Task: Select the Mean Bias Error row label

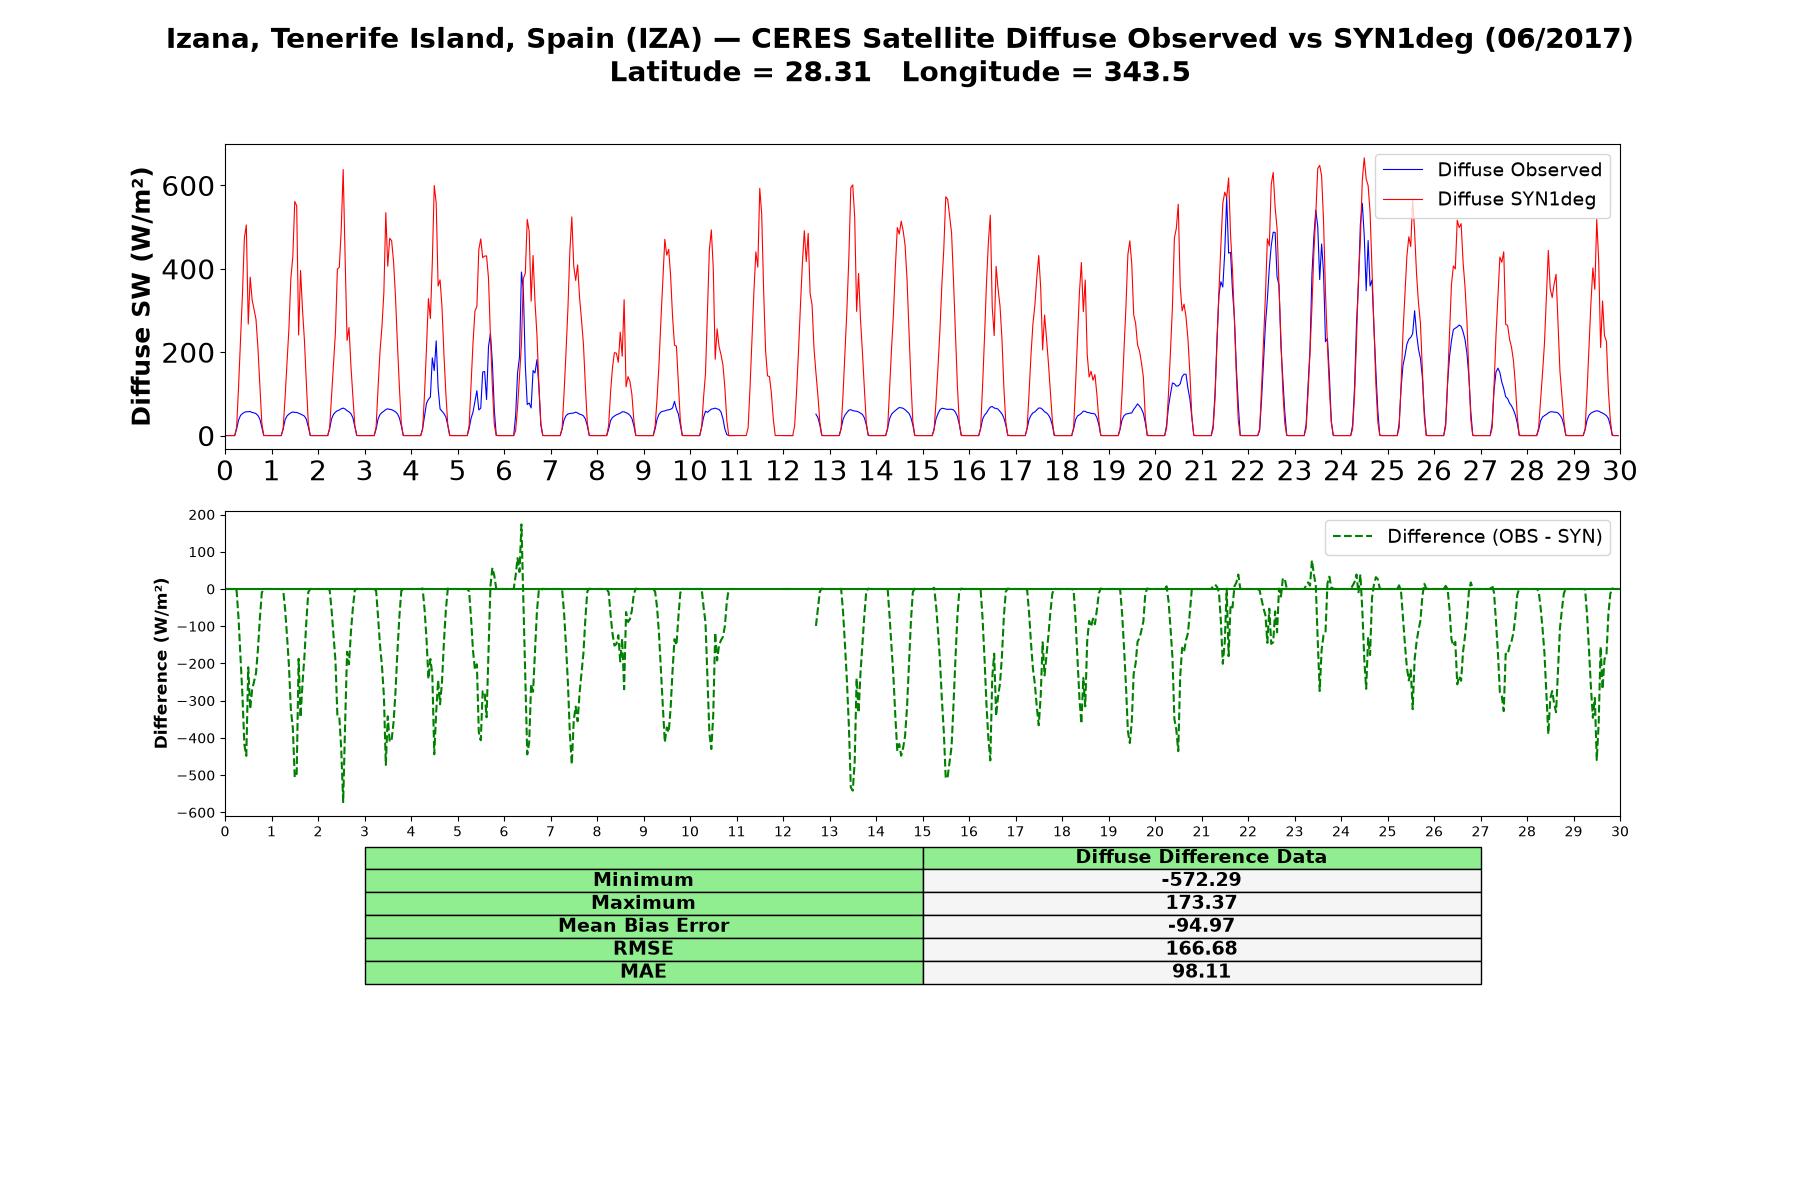Action: click(x=643, y=926)
